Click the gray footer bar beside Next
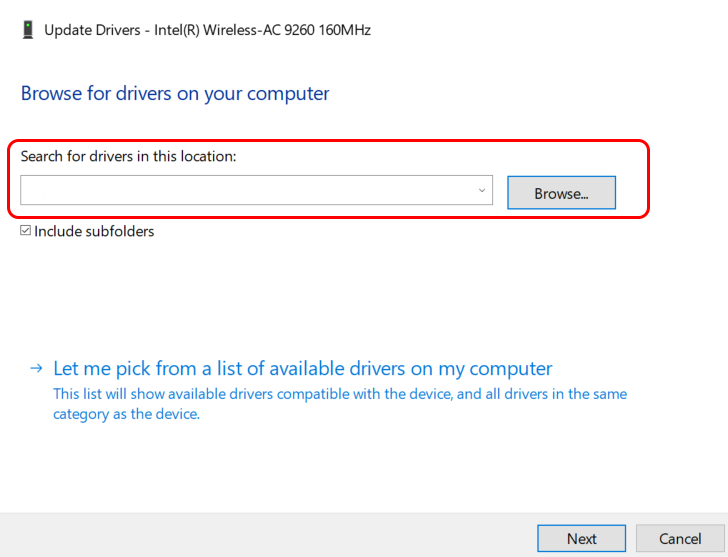Image resolution: width=728 pixels, height=557 pixels. (267, 535)
